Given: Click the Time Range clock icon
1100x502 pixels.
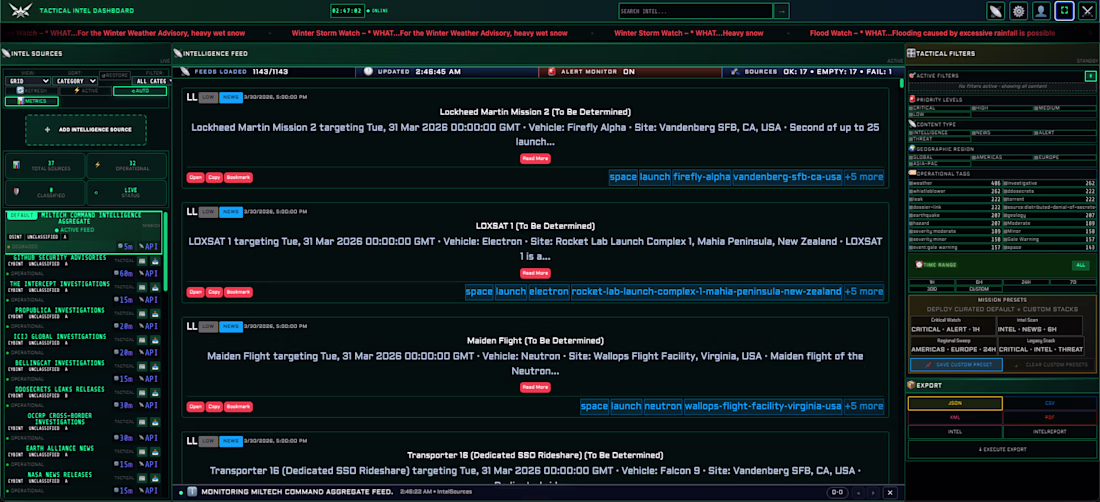Looking at the screenshot, I should (x=920, y=264).
